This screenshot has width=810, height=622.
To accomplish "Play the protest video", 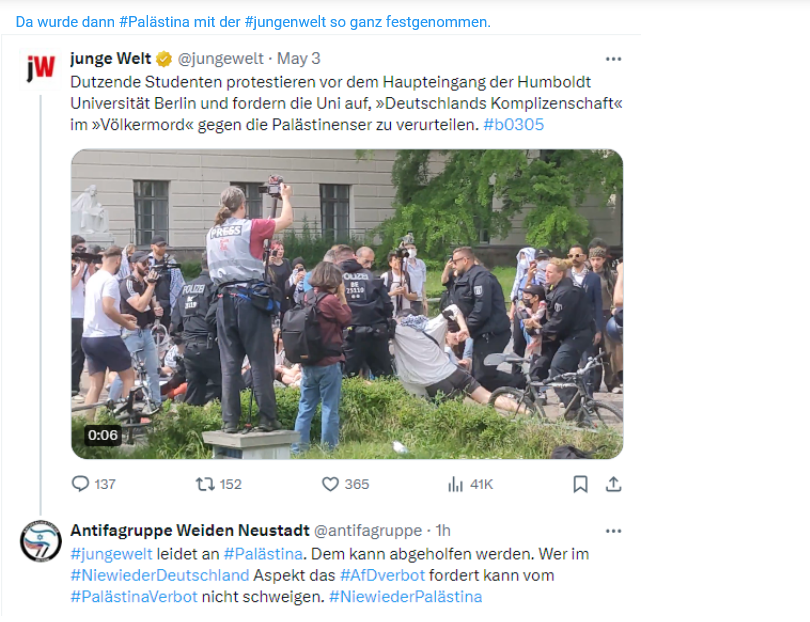I will point(347,304).
